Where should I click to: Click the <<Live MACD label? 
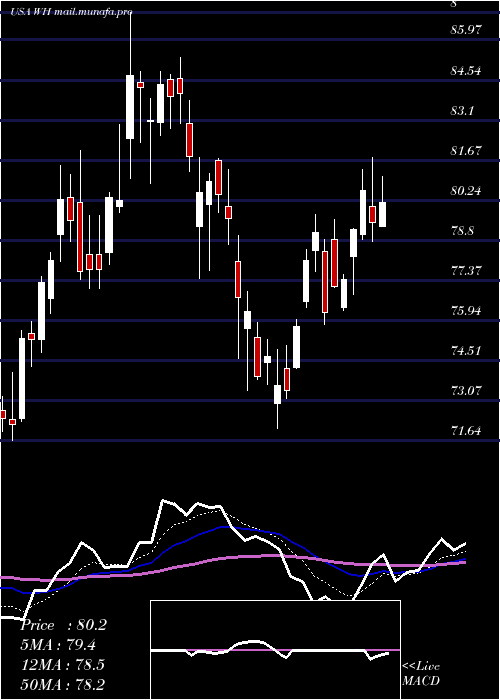[x=421, y=674]
